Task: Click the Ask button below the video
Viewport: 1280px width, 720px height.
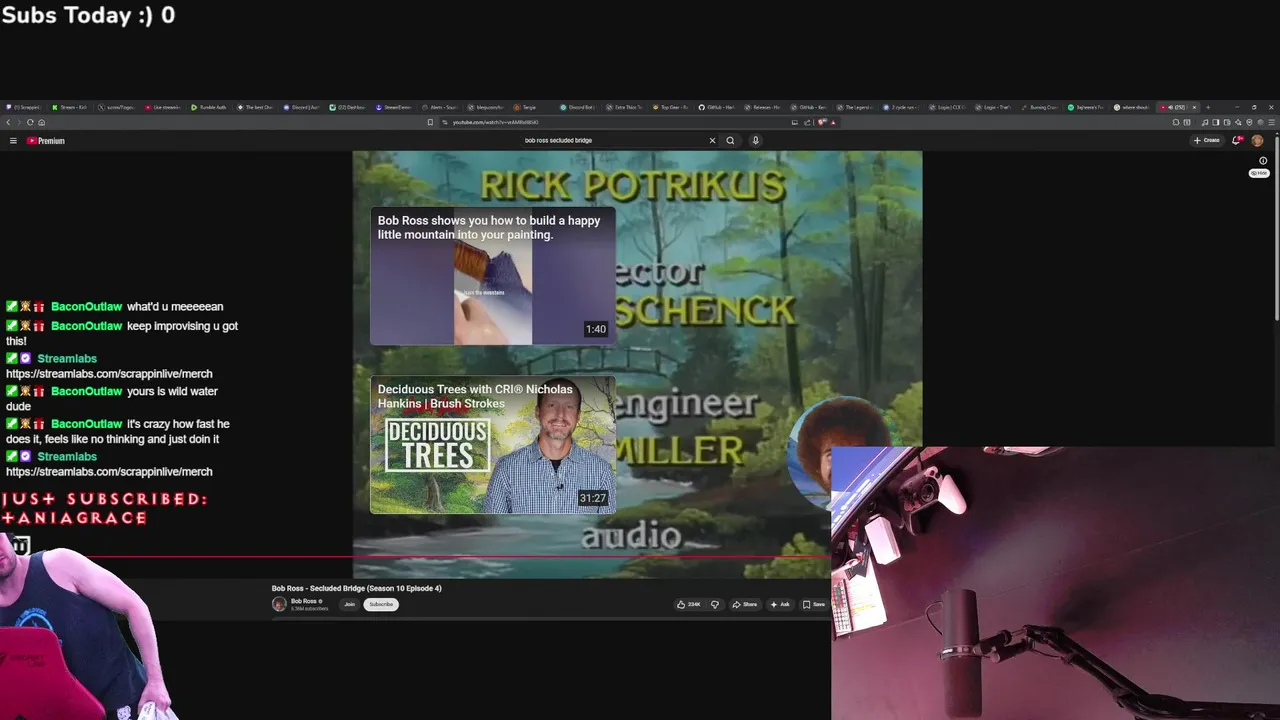Action: pos(780,604)
